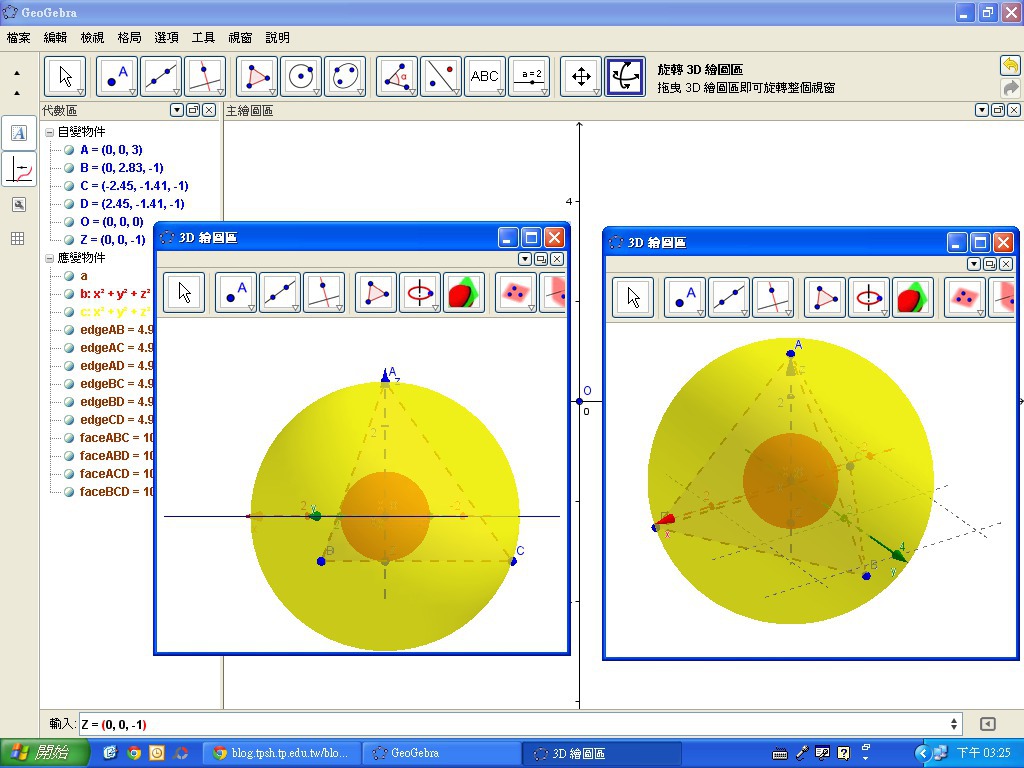Open right 3D window style bar dropdown
The height and width of the screenshot is (768, 1024).
(x=974, y=264)
